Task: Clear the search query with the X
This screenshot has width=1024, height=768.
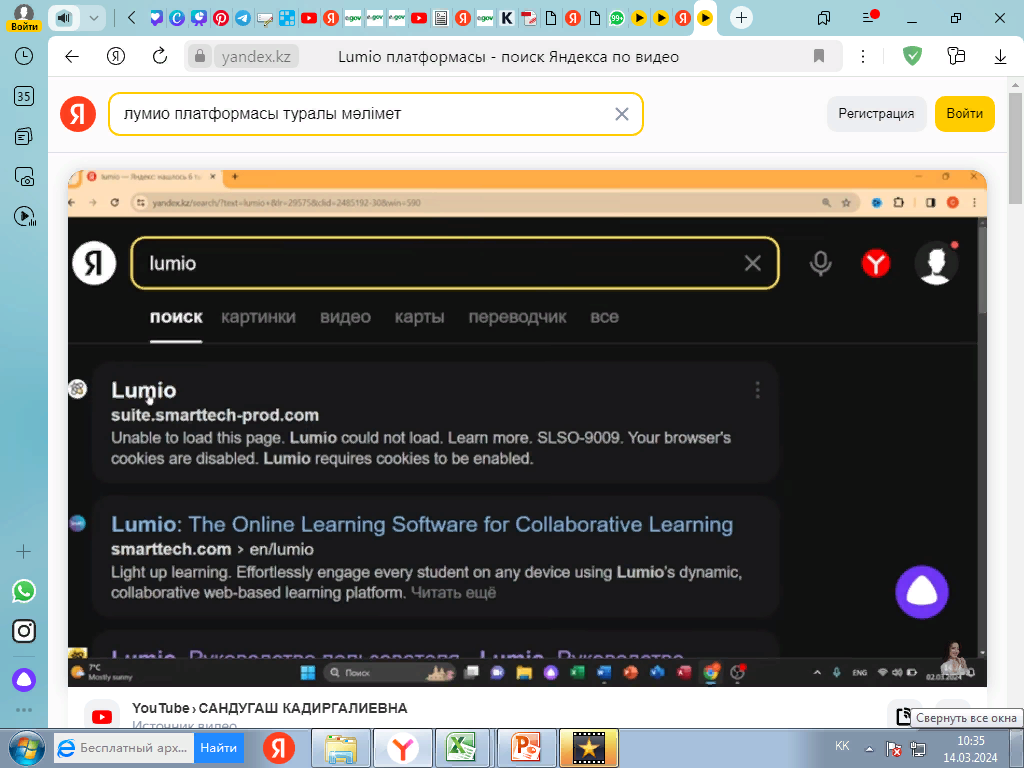Action: pos(622,114)
